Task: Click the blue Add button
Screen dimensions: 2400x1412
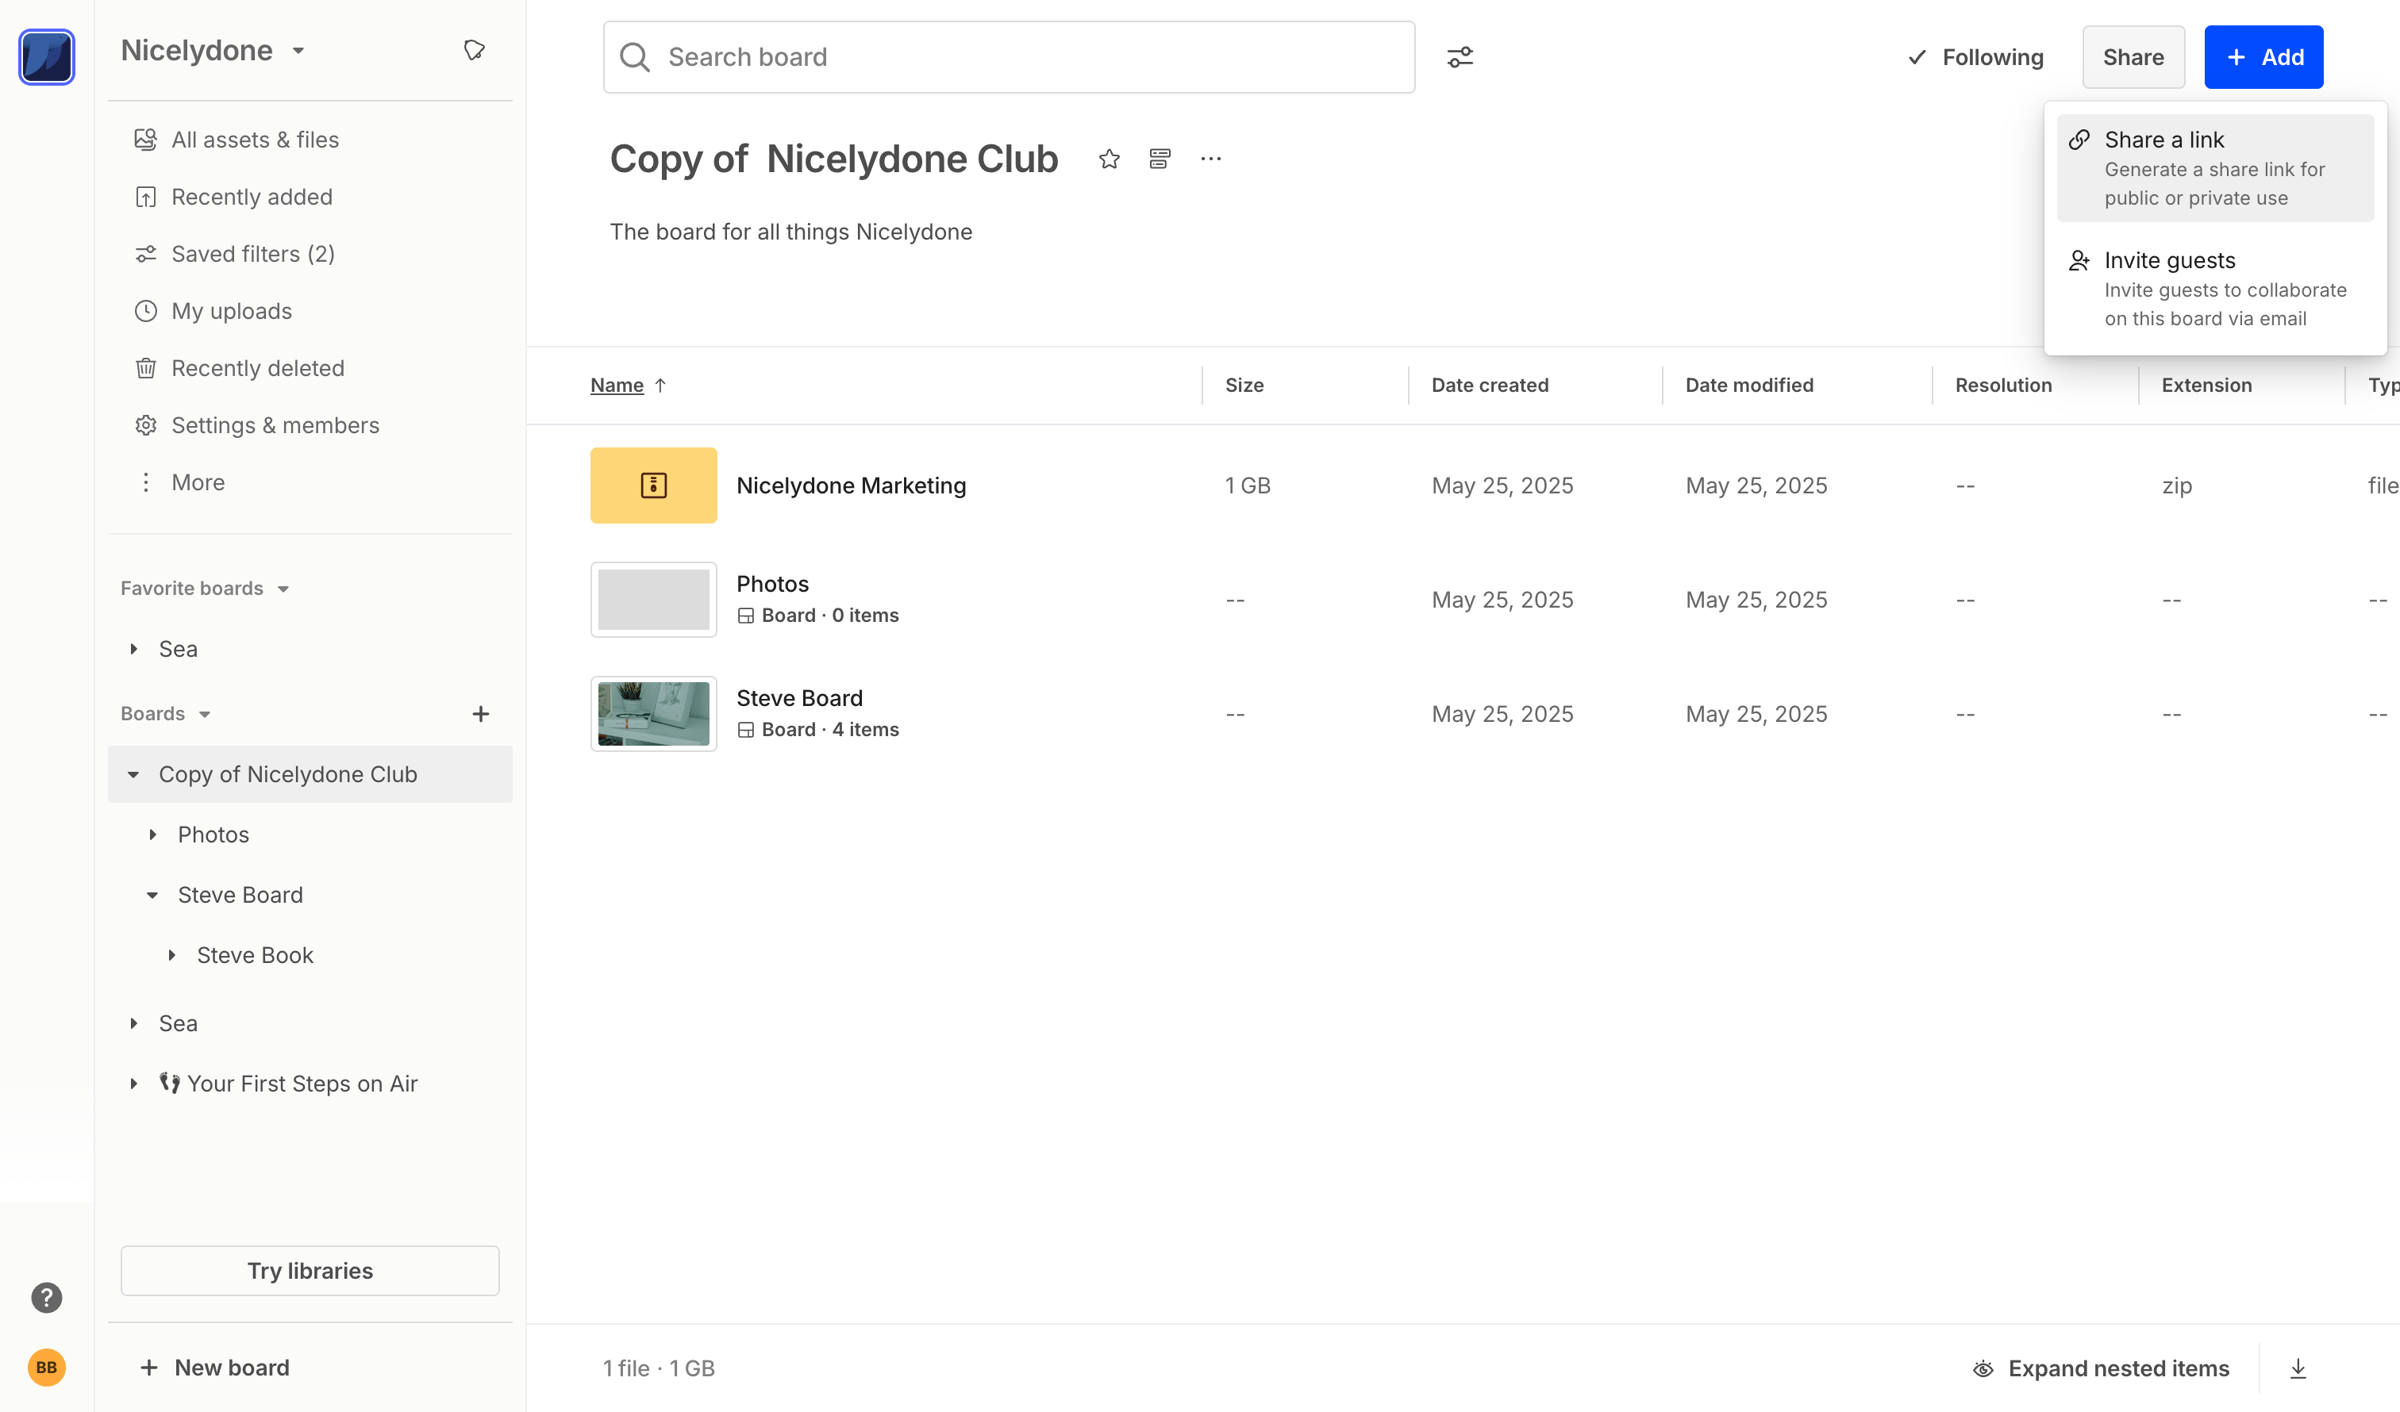Action: 2264,57
